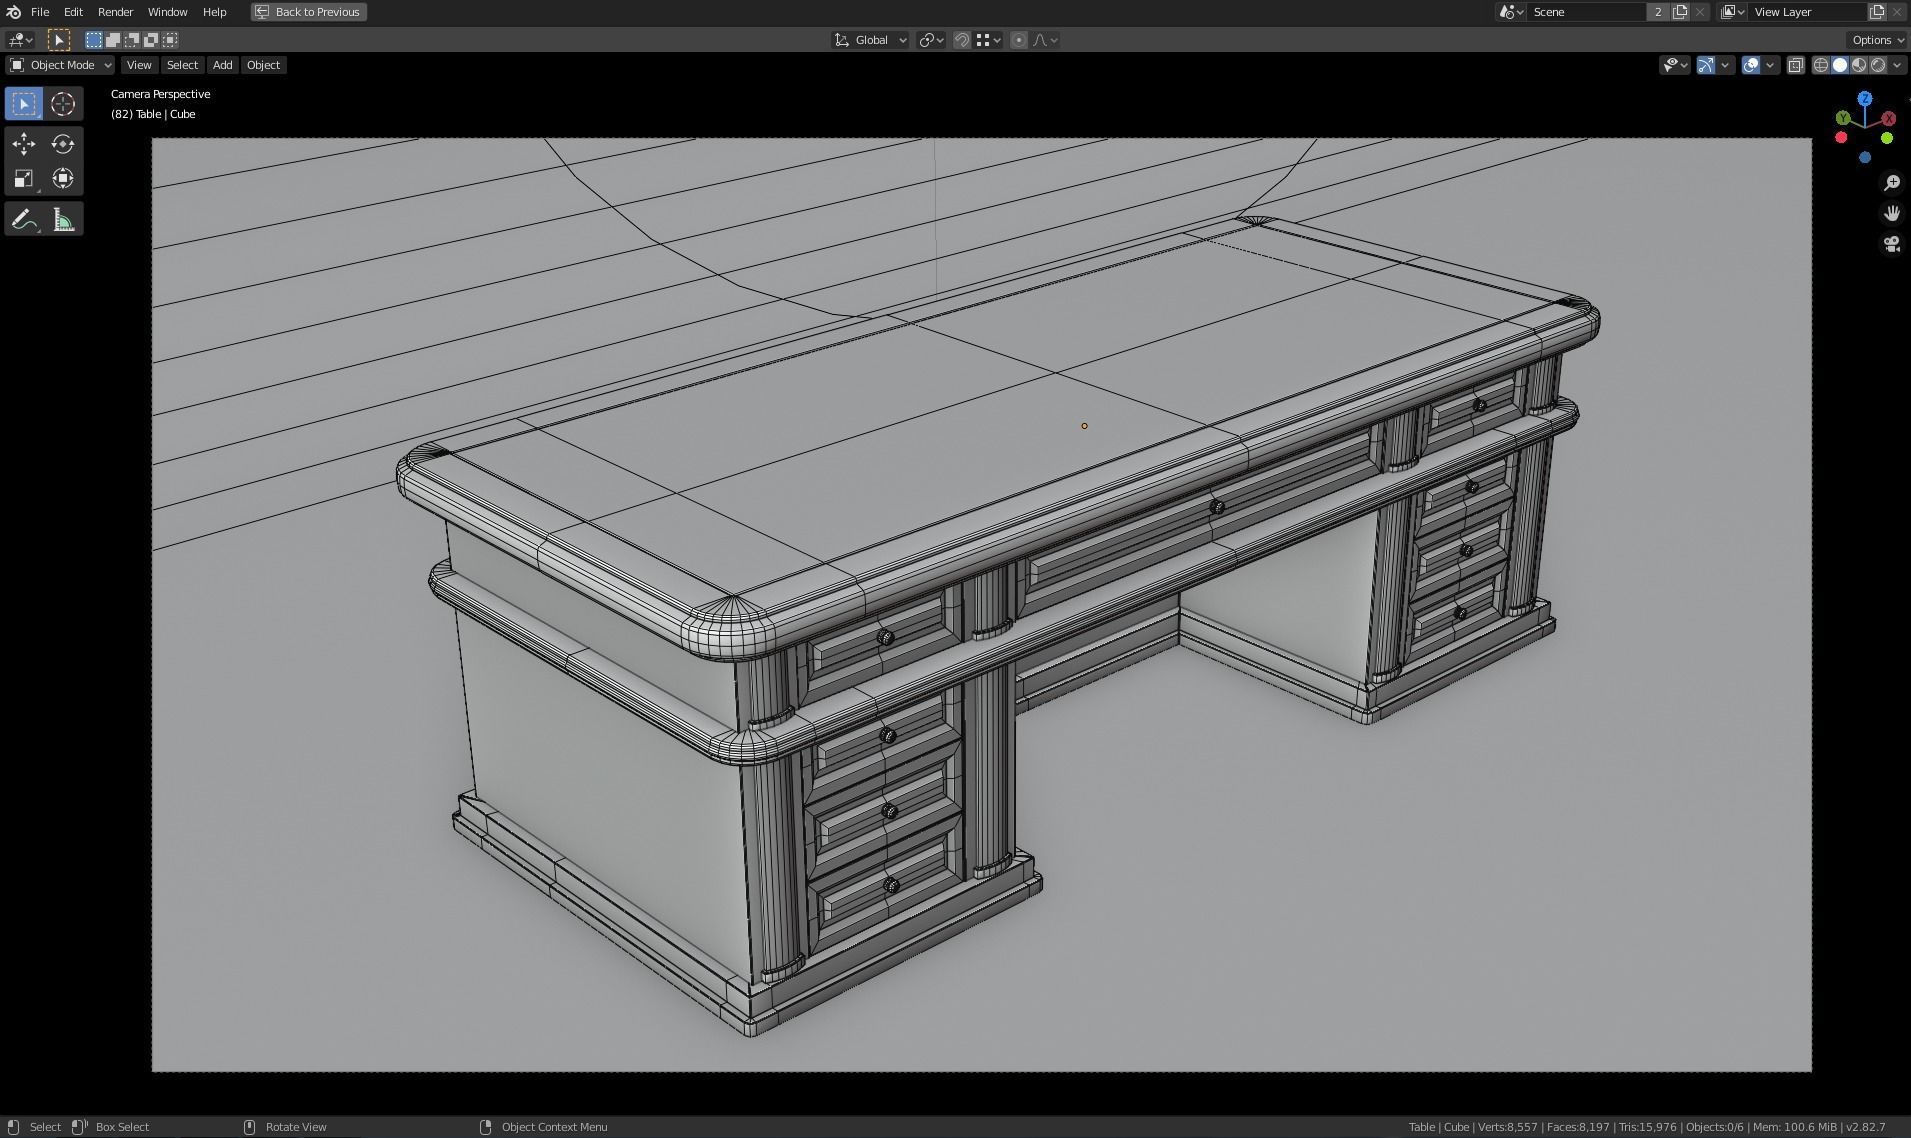Click the scene users count 2

click(x=1658, y=12)
